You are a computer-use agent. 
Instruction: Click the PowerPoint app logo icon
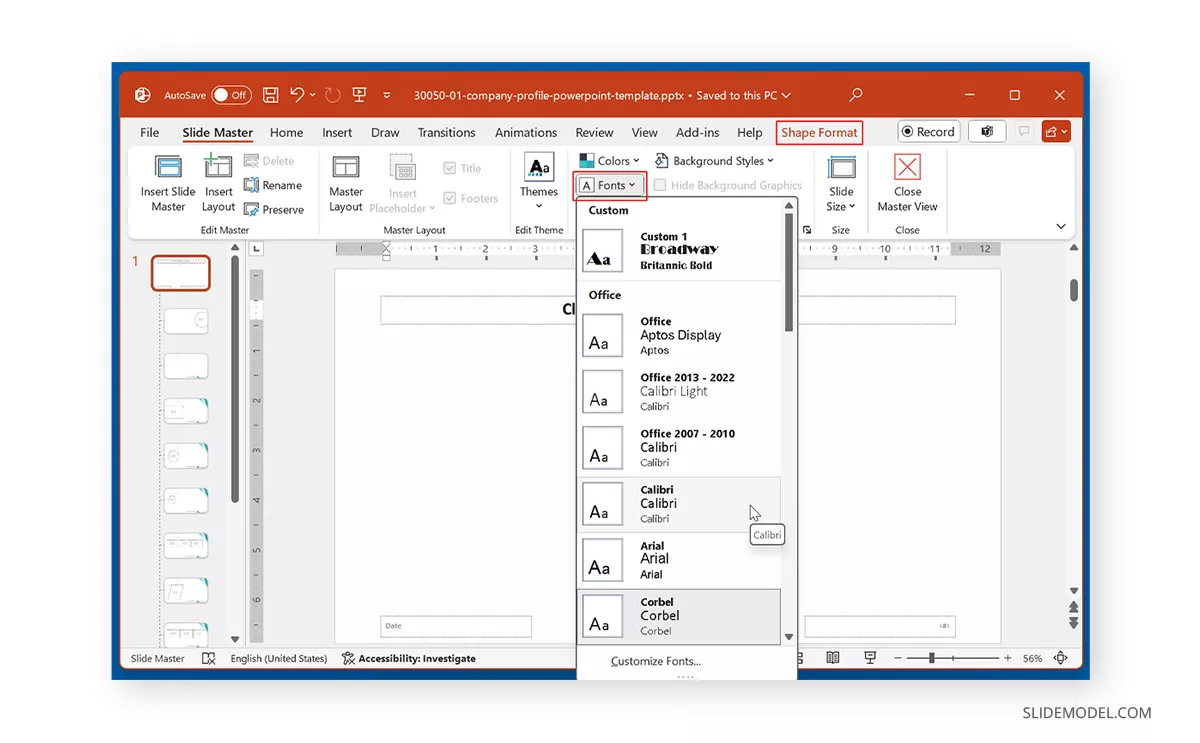tap(142, 95)
